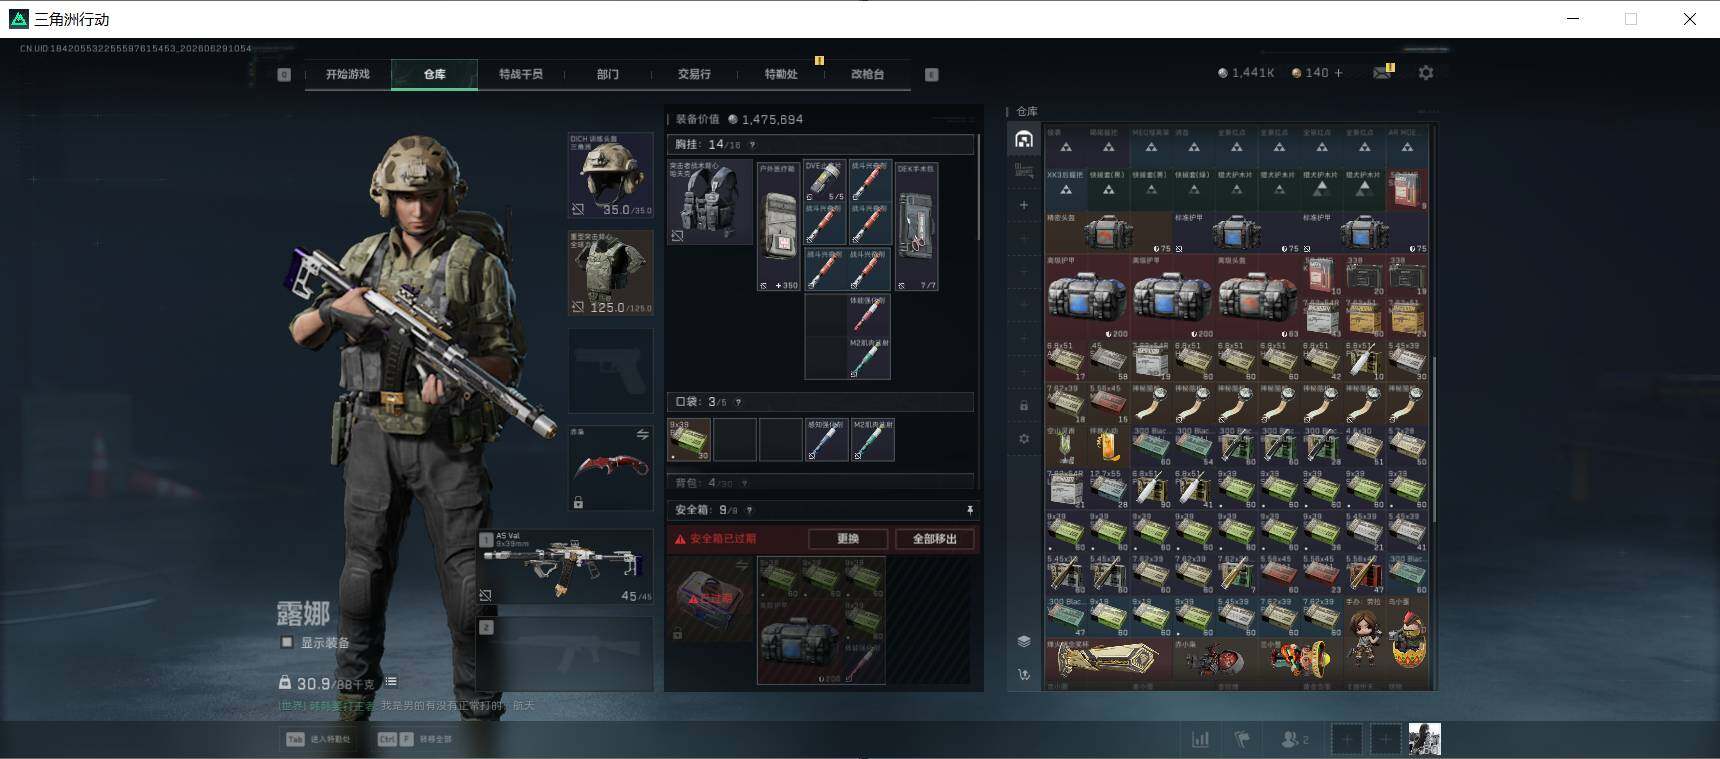Invite a teammate with second plus slot

point(1385,739)
